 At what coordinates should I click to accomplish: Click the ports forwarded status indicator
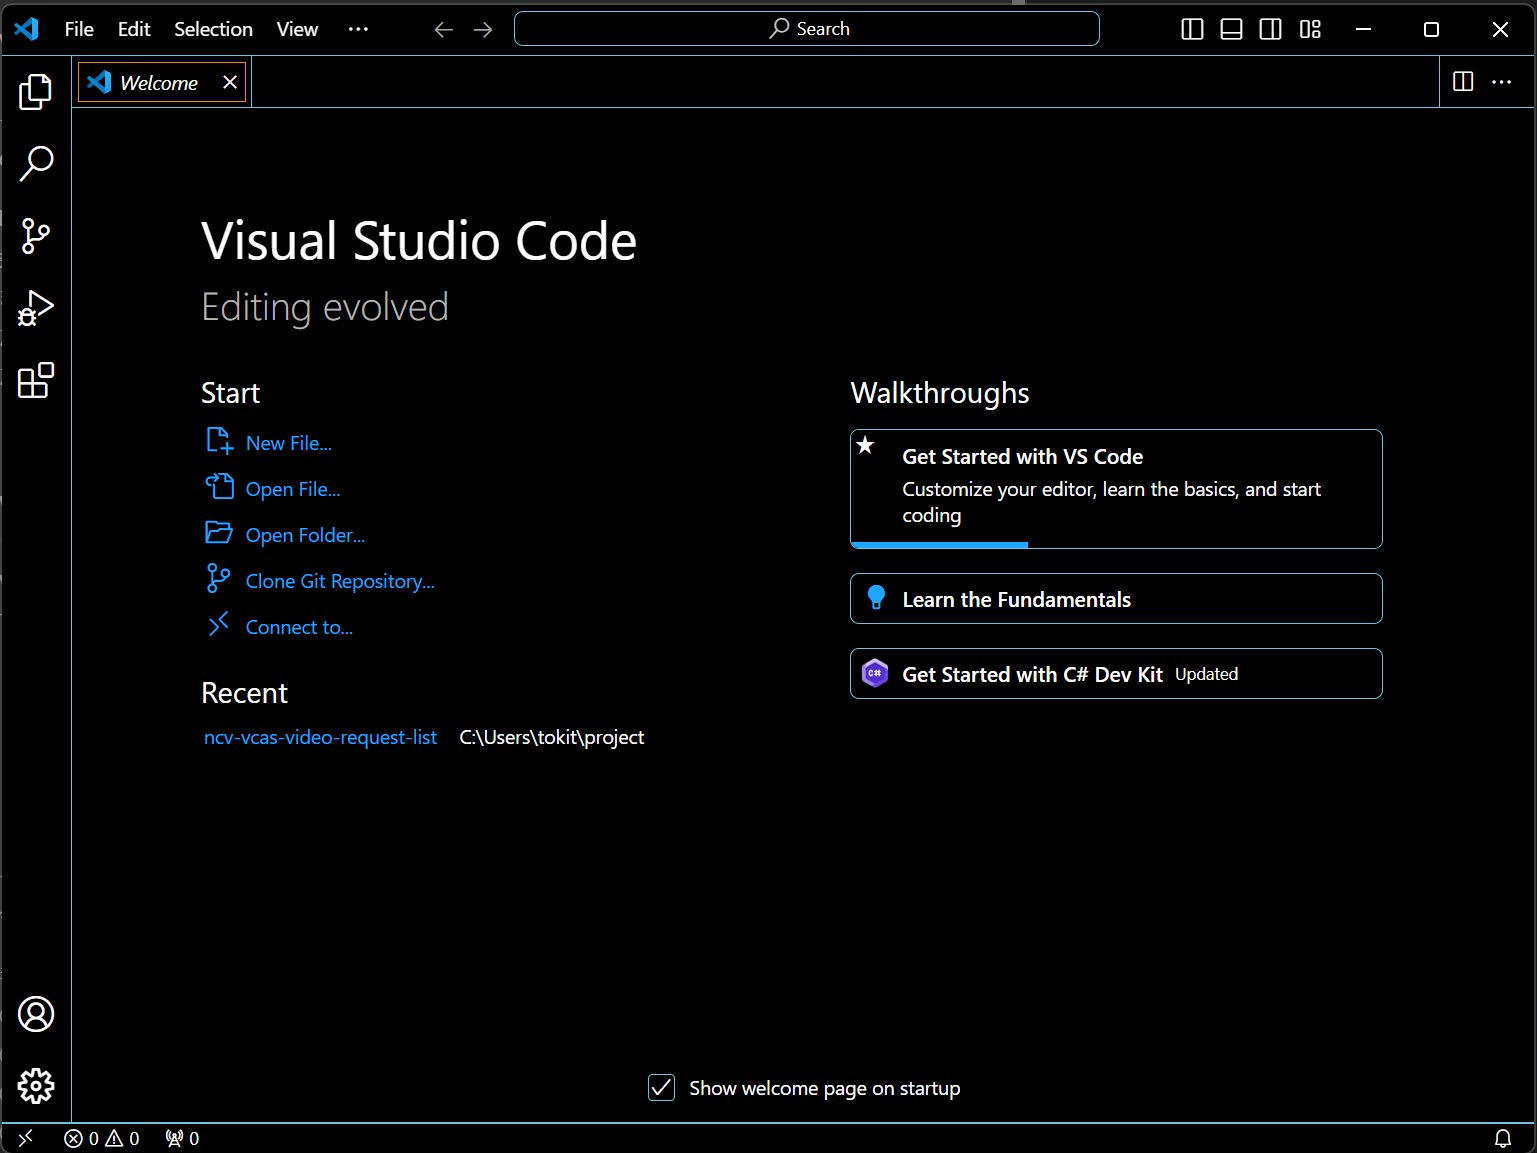[x=182, y=1138]
